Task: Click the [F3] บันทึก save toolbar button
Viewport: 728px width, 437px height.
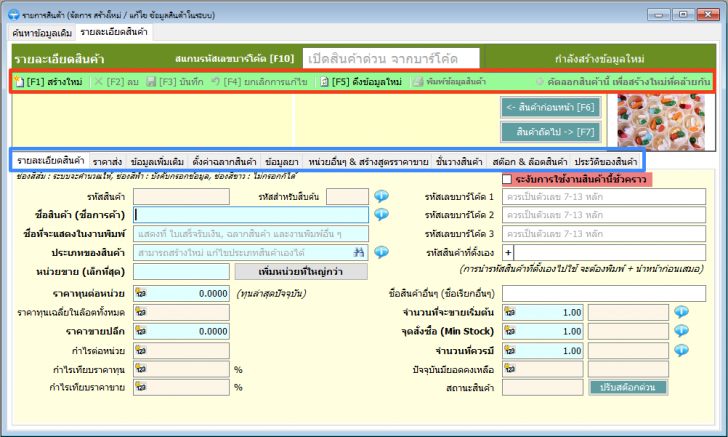Action: coord(175,82)
